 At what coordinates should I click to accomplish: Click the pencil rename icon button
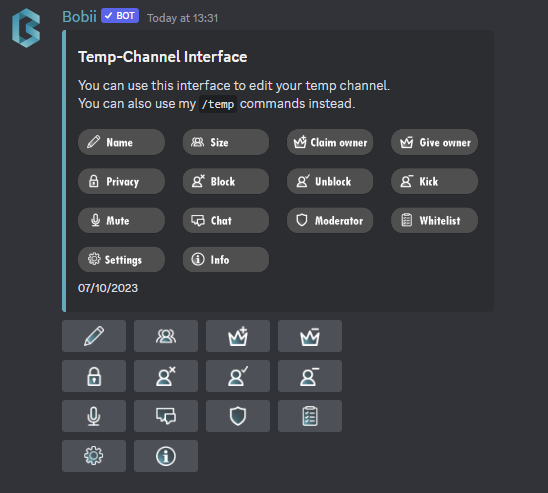94,336
